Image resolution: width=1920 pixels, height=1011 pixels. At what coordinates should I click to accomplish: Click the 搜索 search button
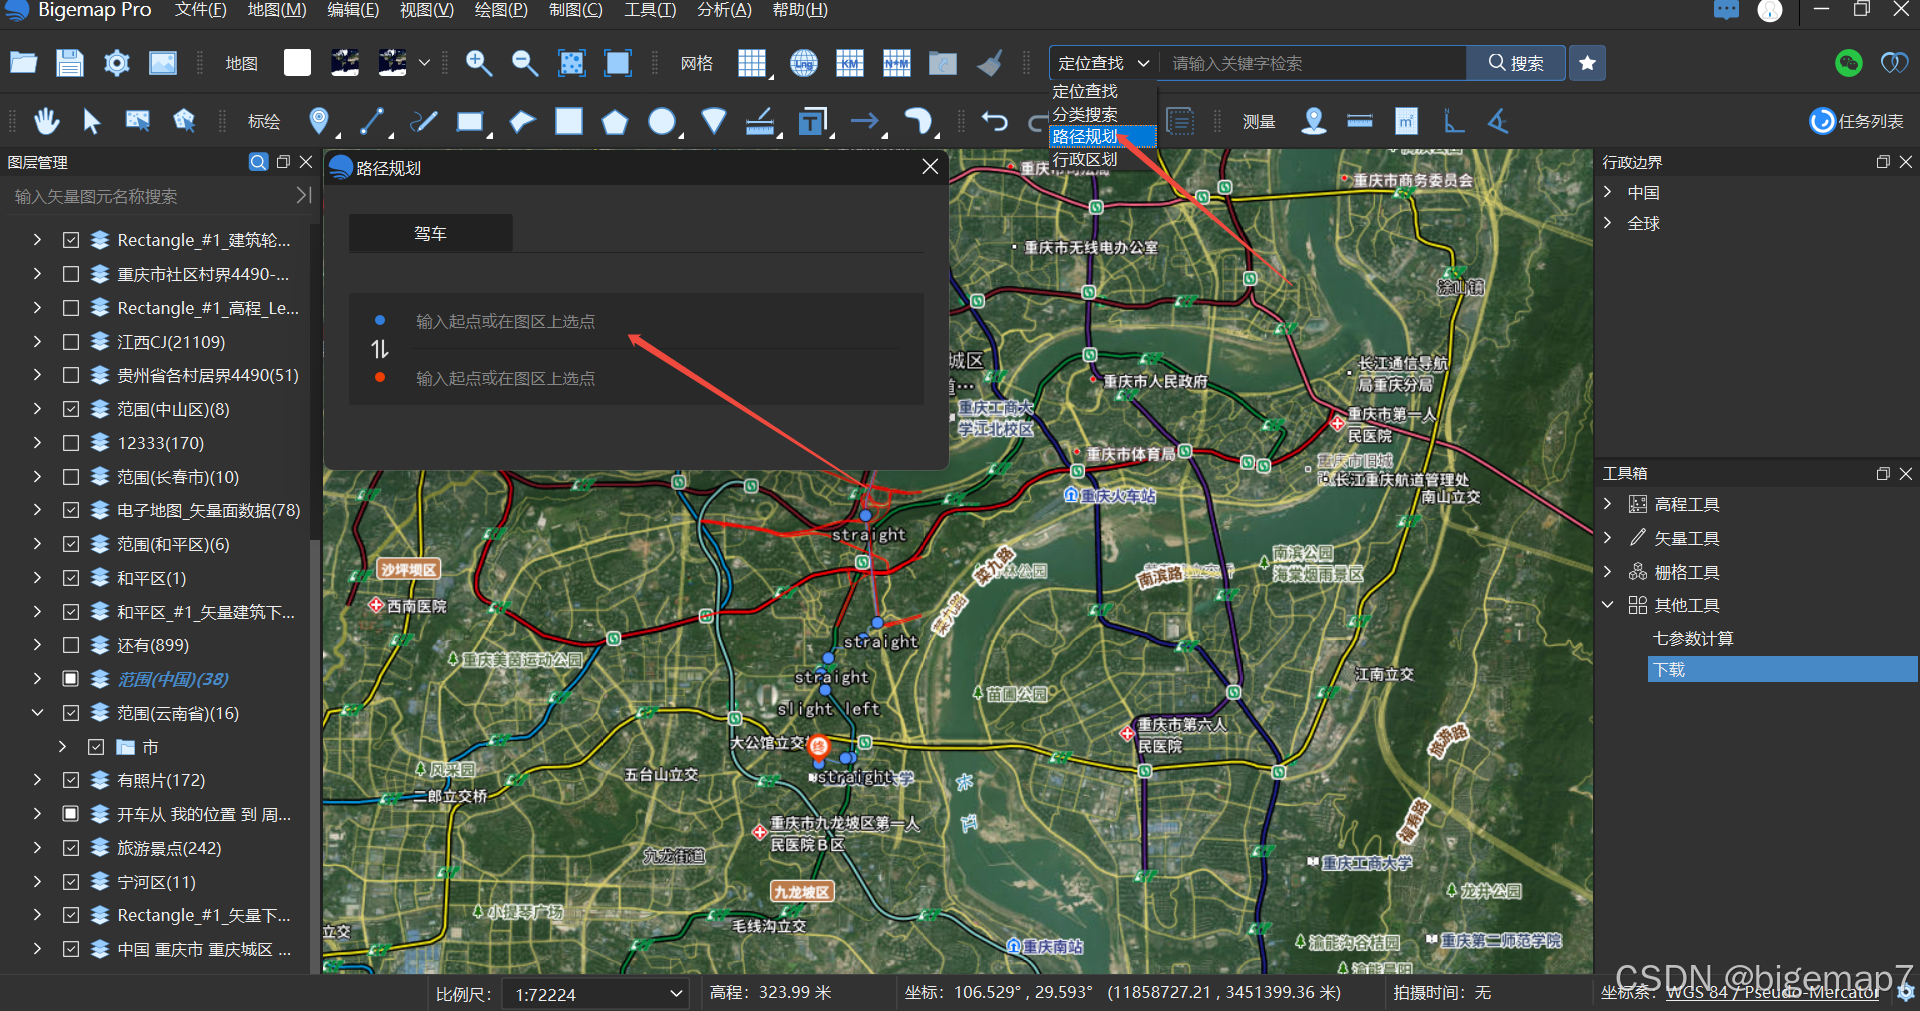click(x=1516, y=63)
